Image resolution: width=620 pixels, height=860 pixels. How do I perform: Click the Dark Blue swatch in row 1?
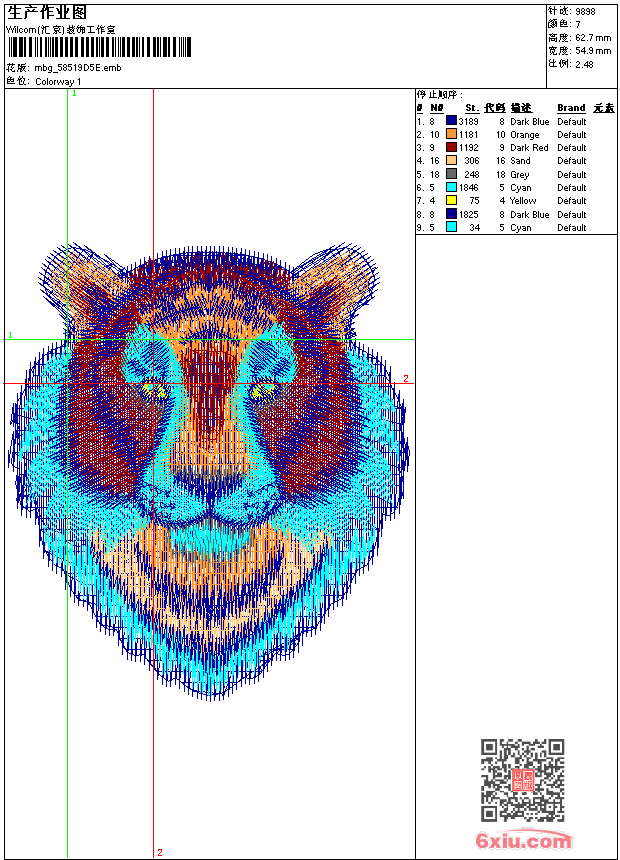[451, 122]
